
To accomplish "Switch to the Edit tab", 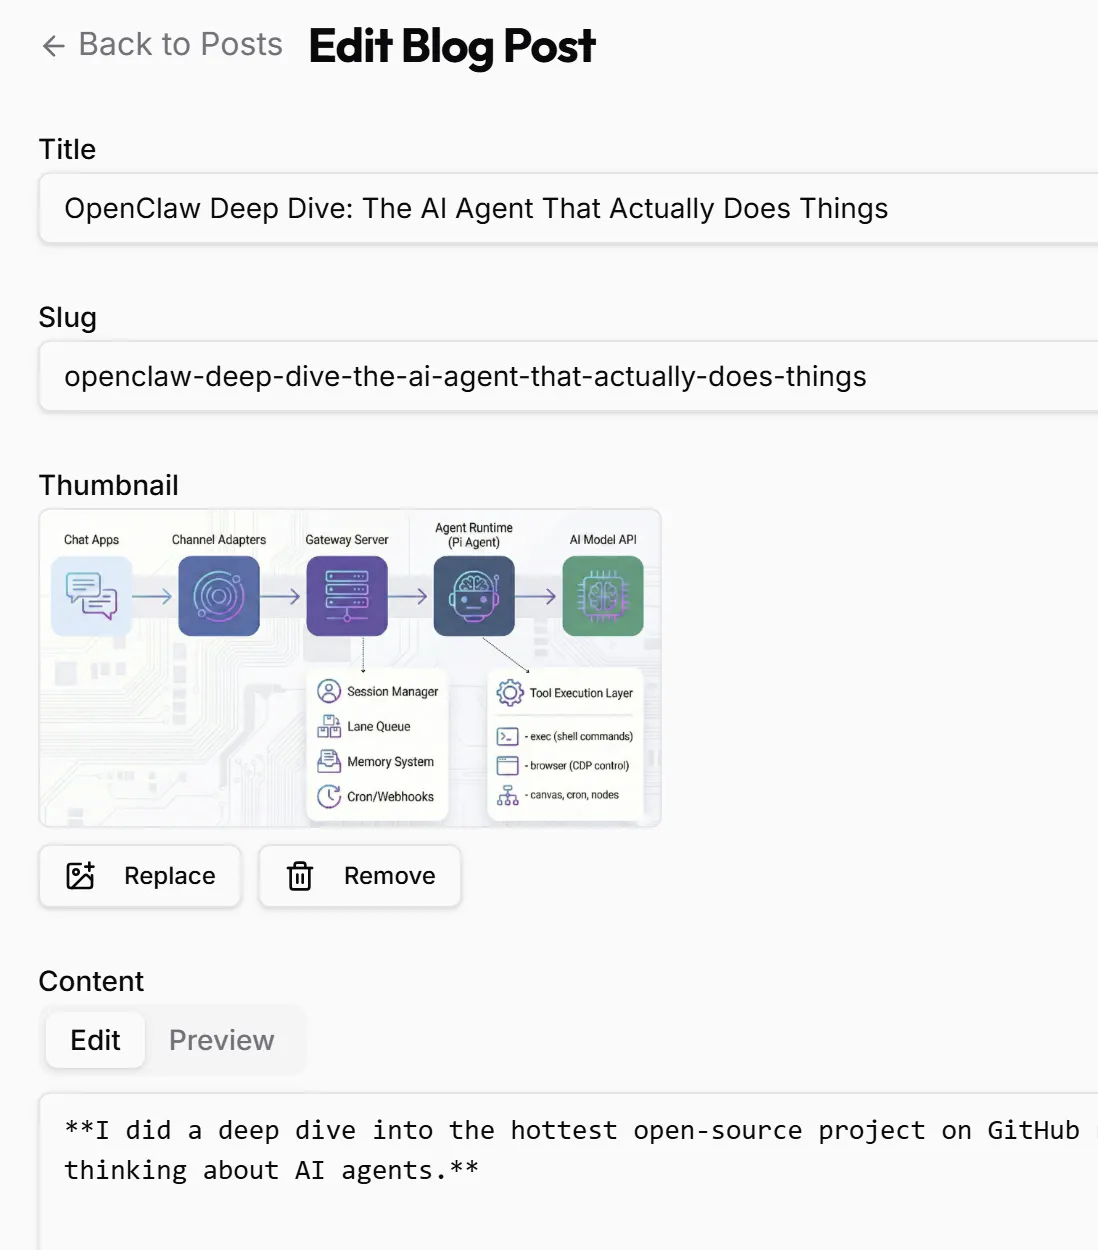I will click(95, 1040).
